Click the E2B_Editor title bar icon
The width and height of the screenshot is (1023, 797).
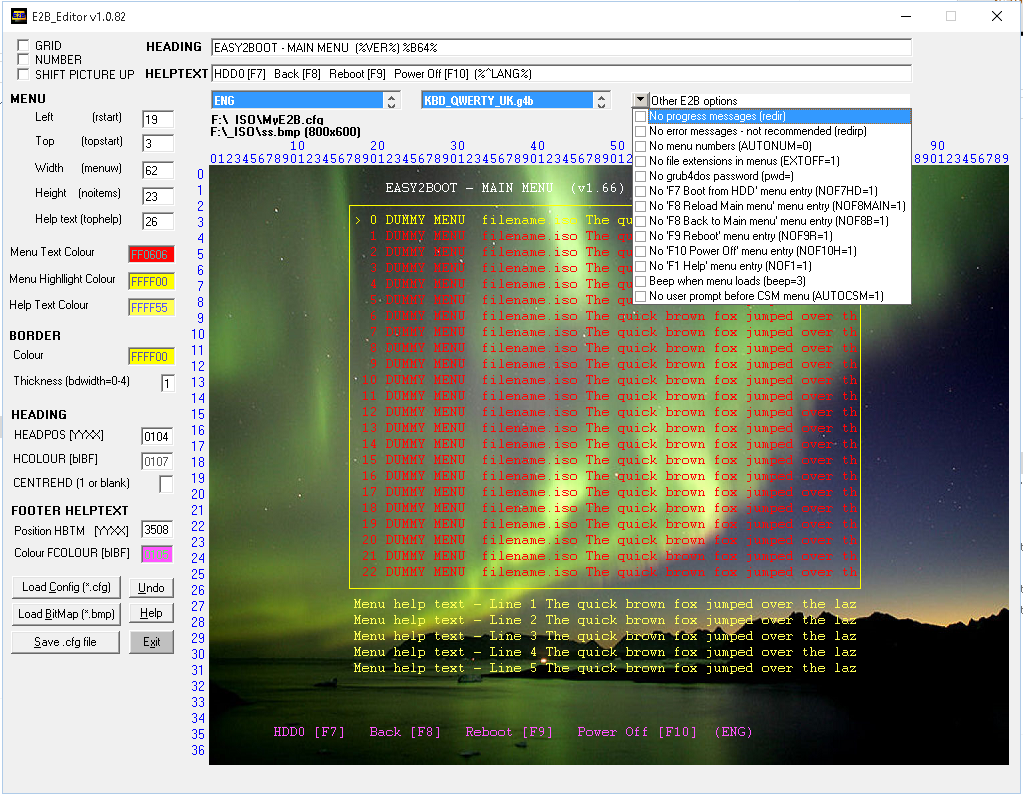pos(19,16)
